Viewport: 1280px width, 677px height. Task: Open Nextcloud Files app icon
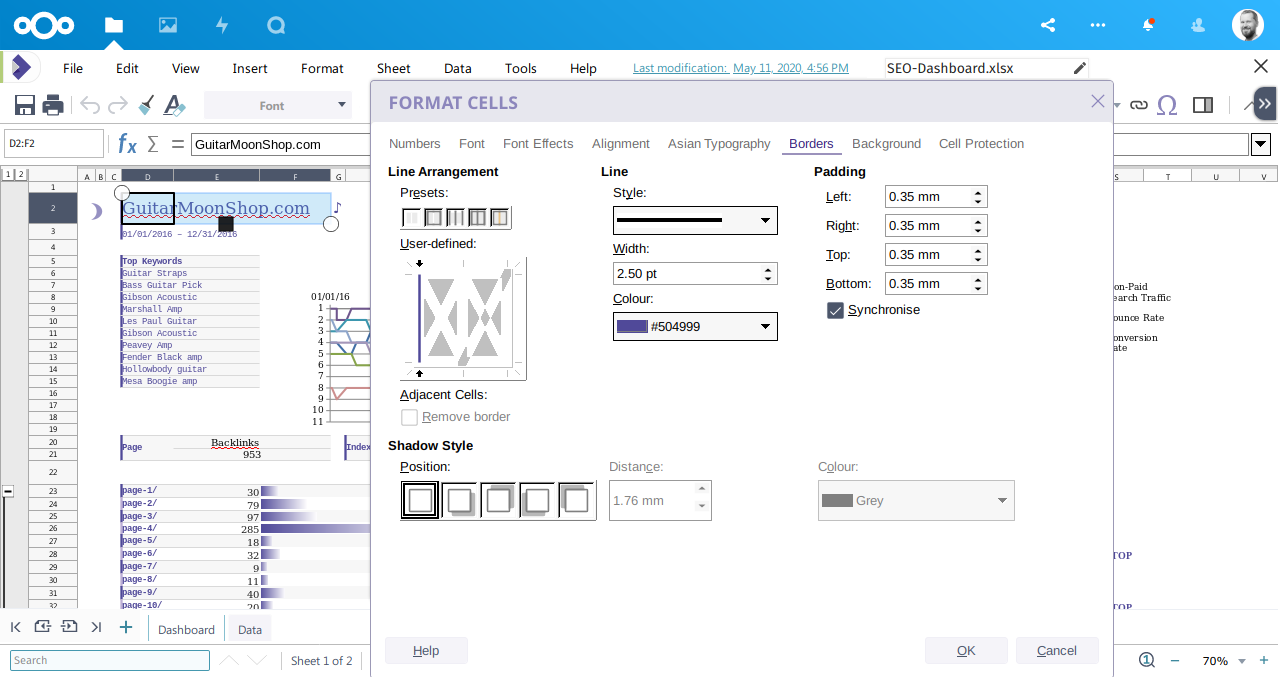[114, 25]
